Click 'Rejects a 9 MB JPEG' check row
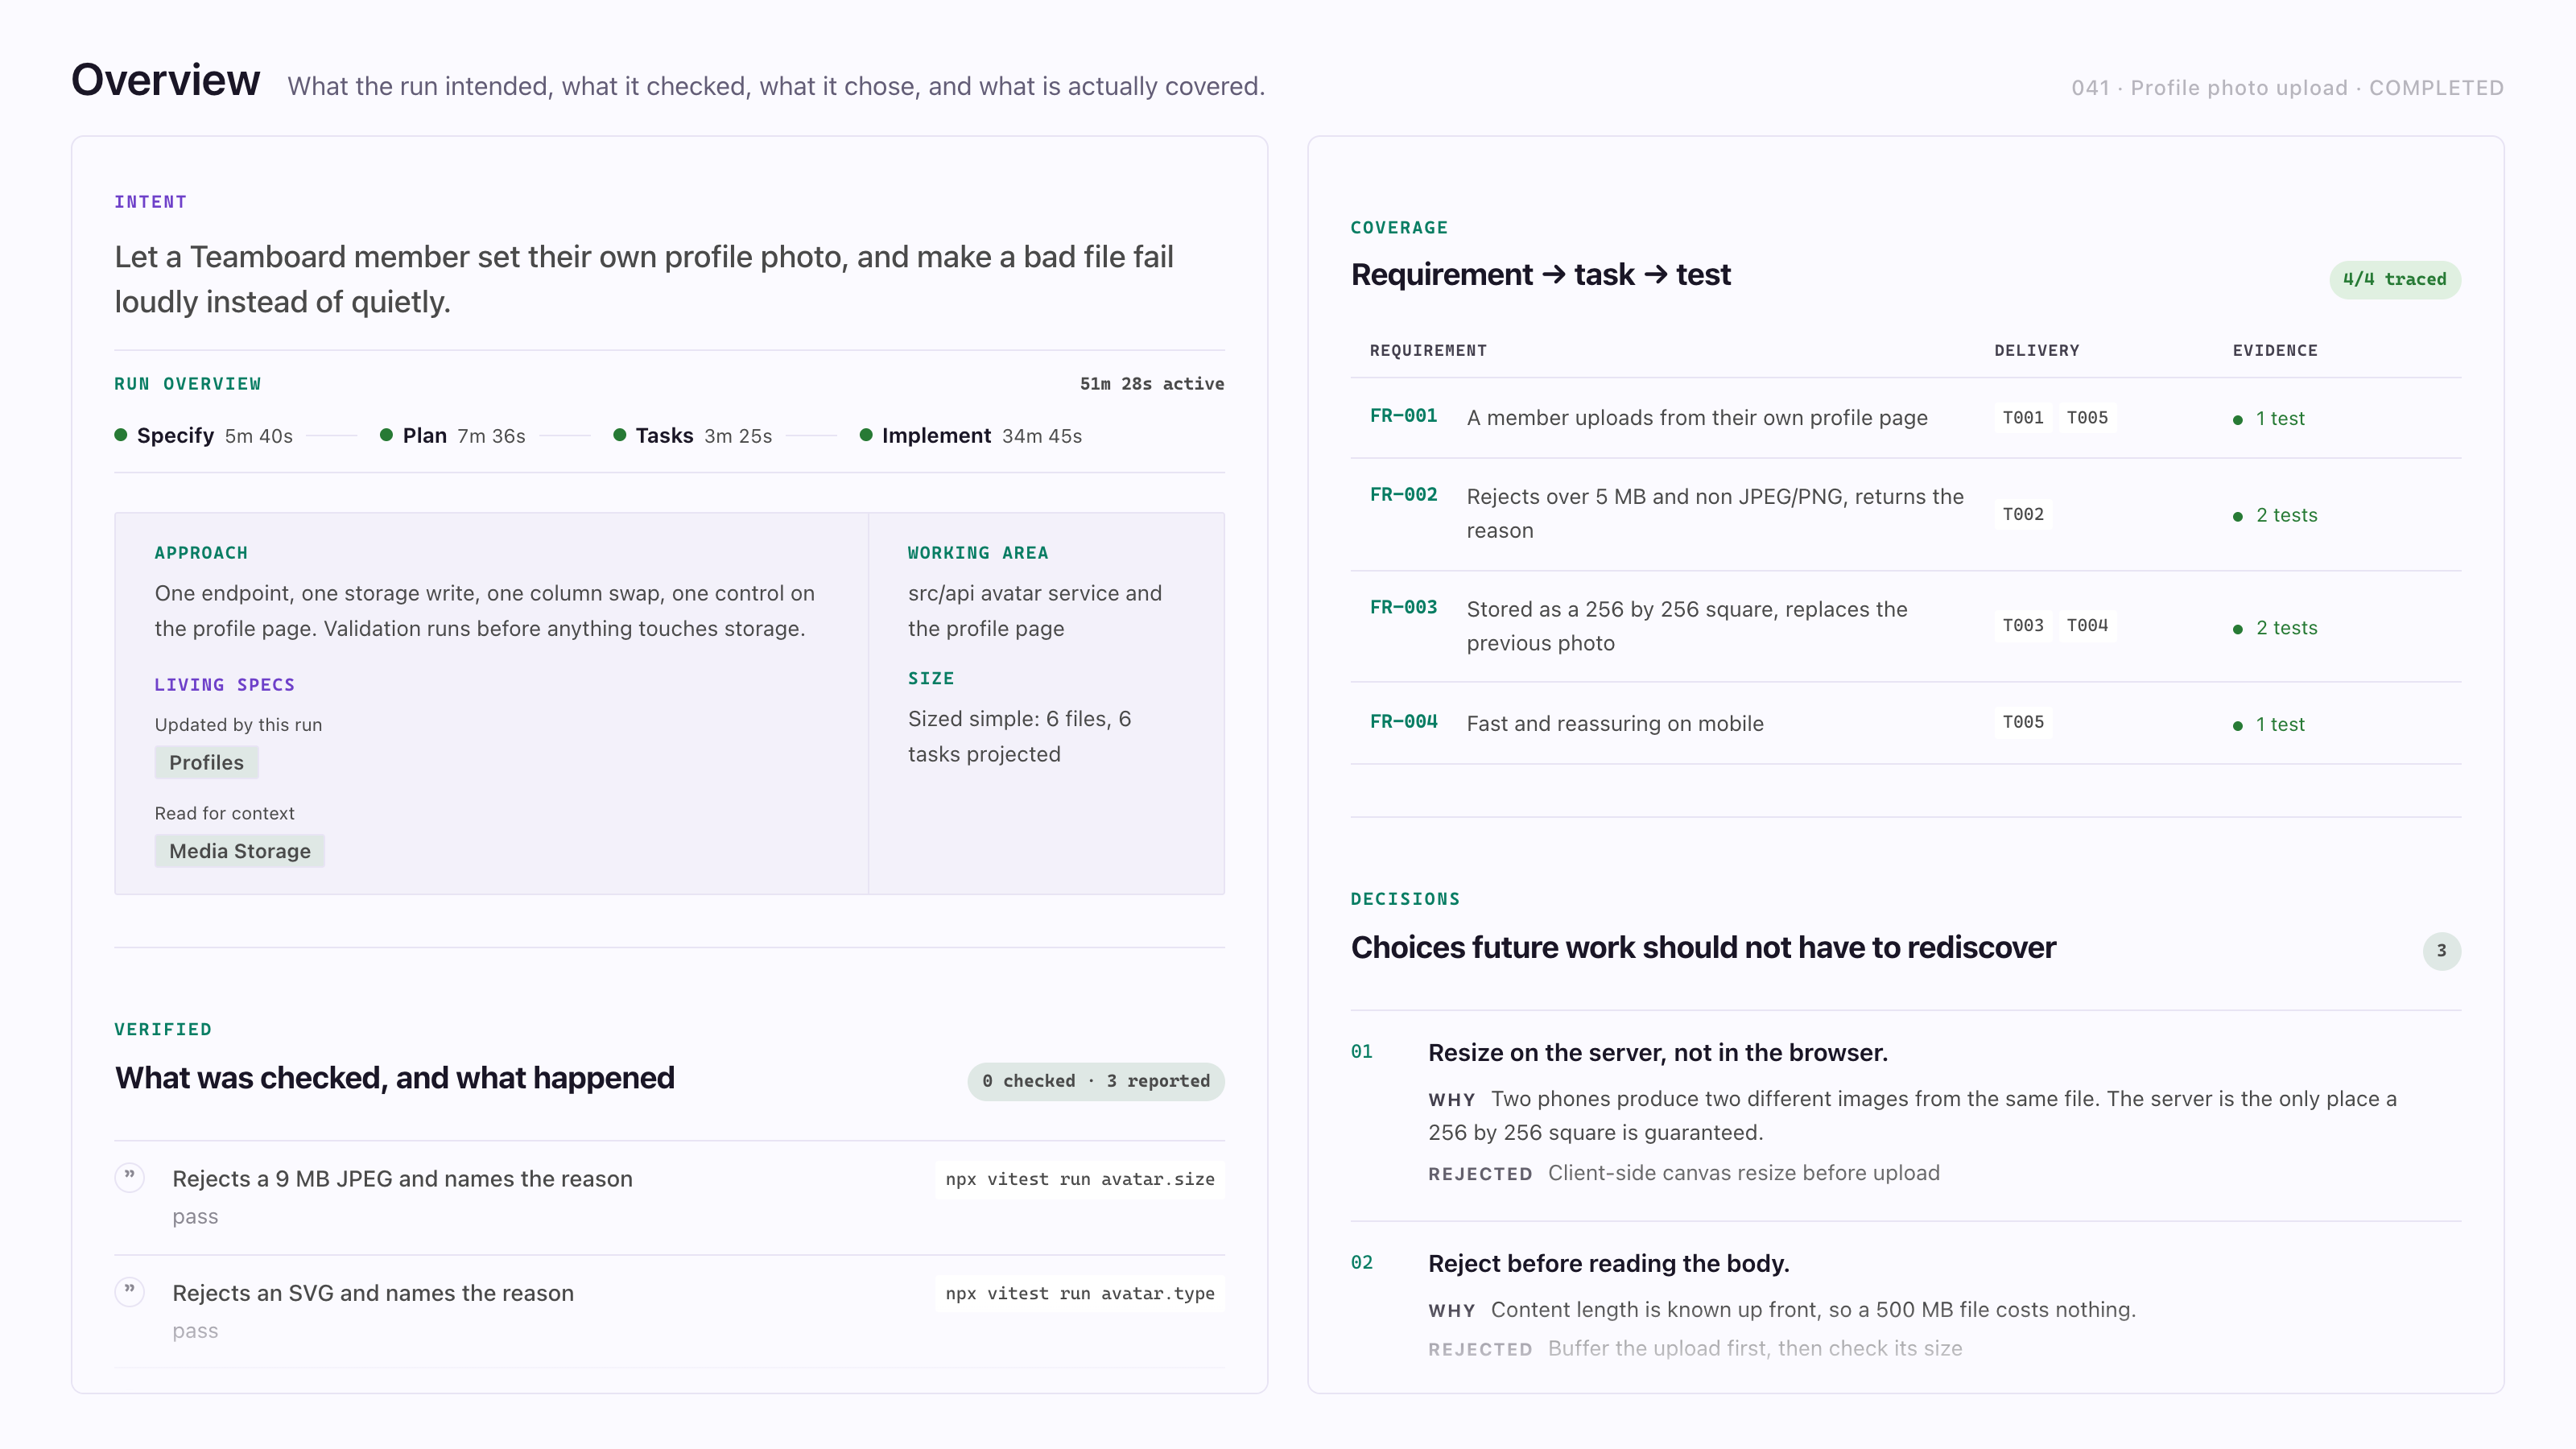This screenshot has height=1449, width=2576. [669, 1197]
